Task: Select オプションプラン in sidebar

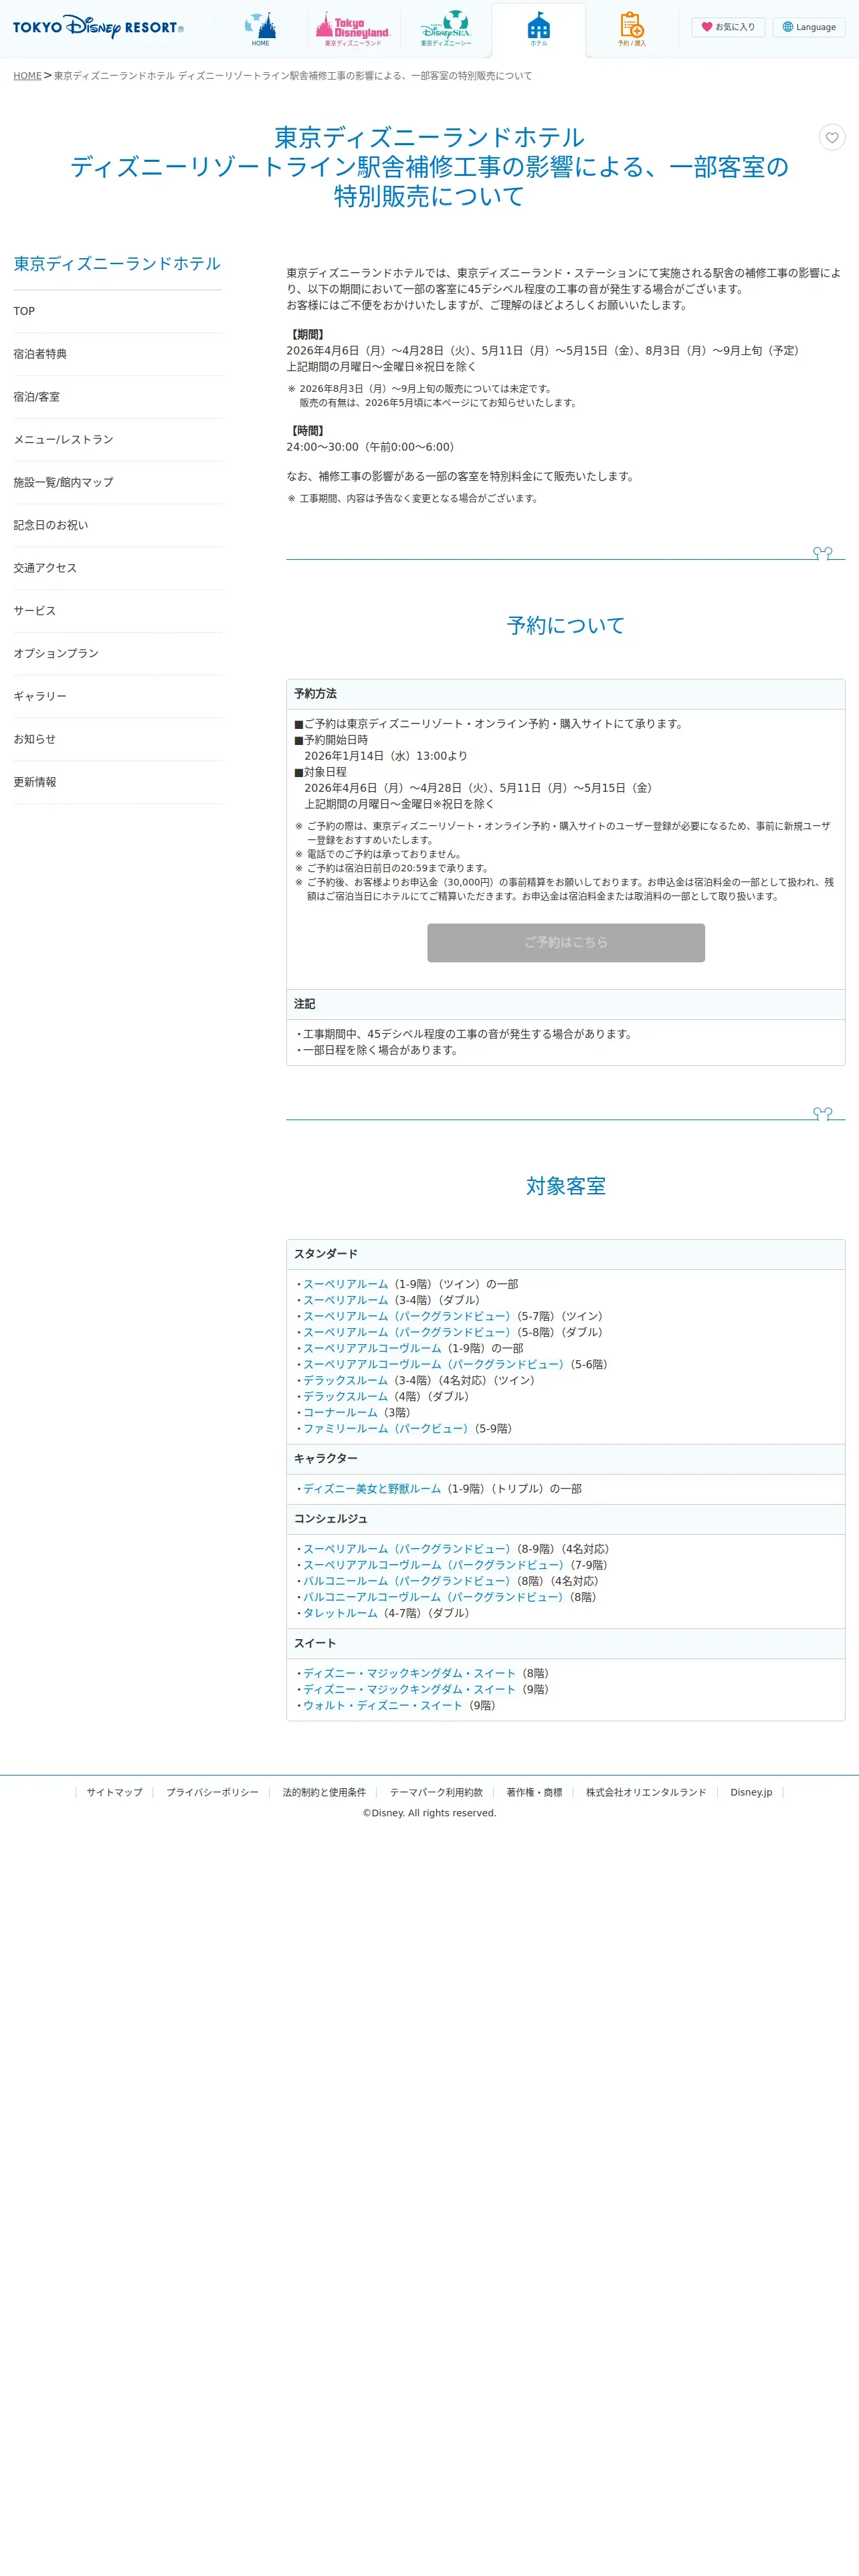Action: click(x=117, y=654)
